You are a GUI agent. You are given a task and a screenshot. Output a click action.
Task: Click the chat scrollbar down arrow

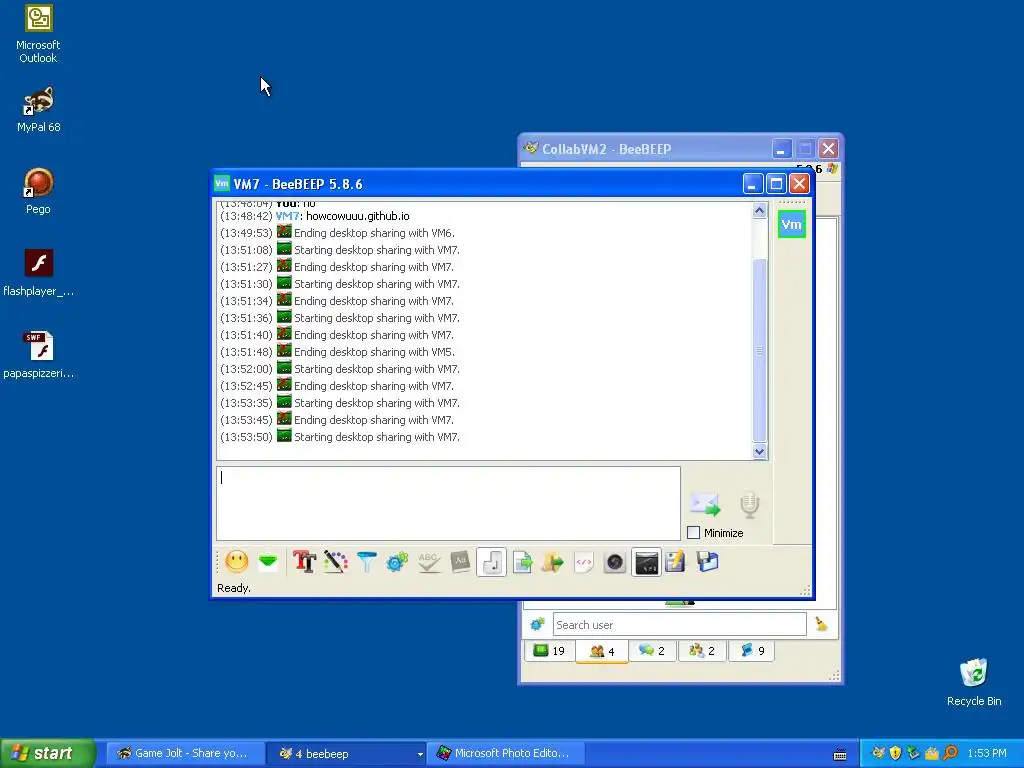[x=760, y=451]
